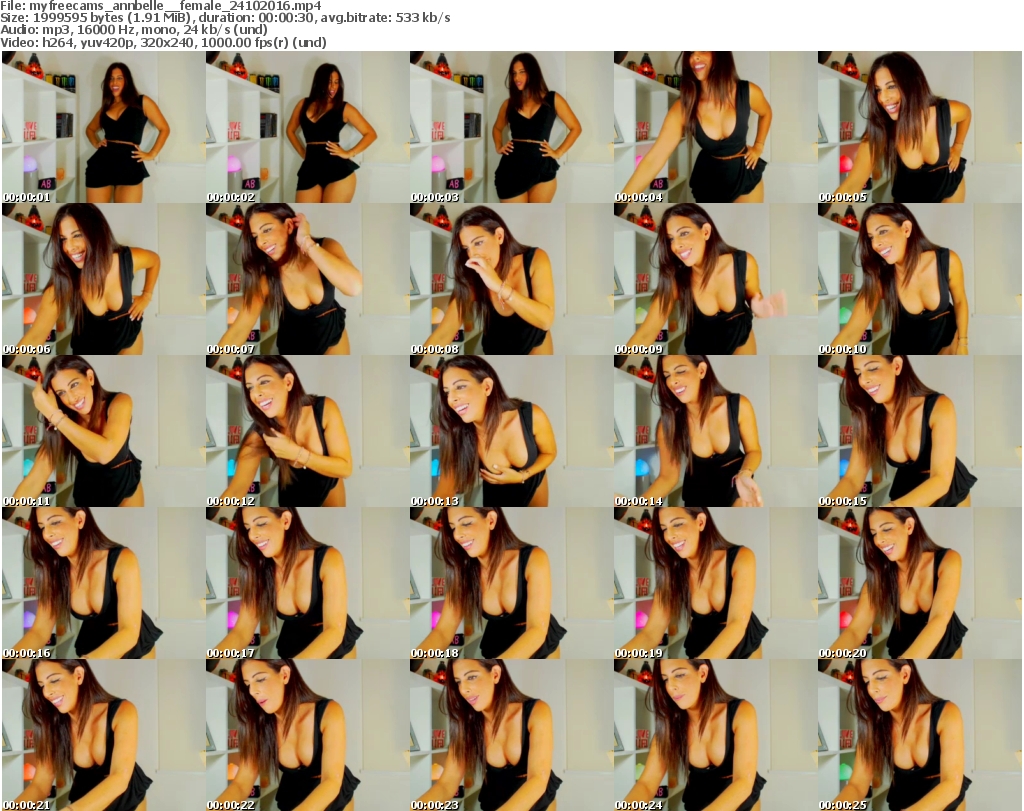Select the thumbnail stamped 00:00:04
The width and height of the screenshot is (1024, 811).
tap(715, 127)
